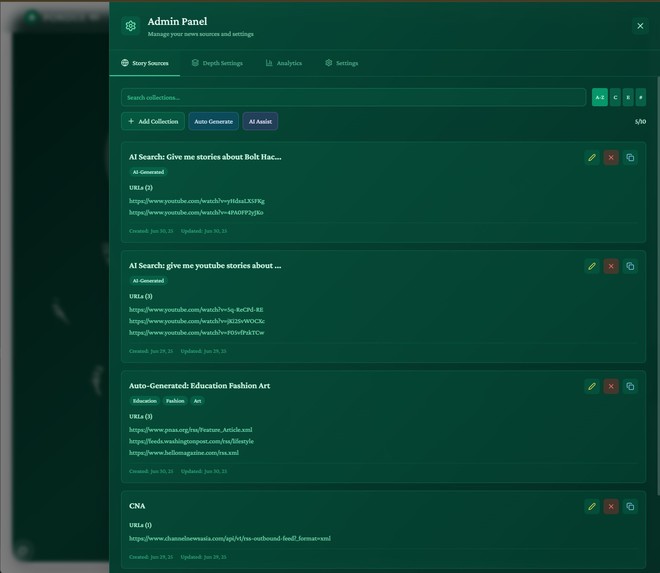The width and height of the screenshot is (660, 573).
Task: Click the 'URLs (2)' label
Action: pyautogui.click(x=141, y=187)
